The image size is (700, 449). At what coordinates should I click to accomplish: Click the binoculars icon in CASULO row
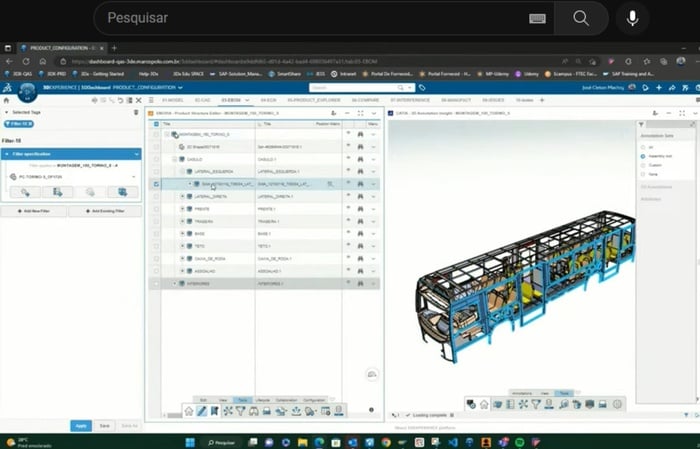click(360, 159)
